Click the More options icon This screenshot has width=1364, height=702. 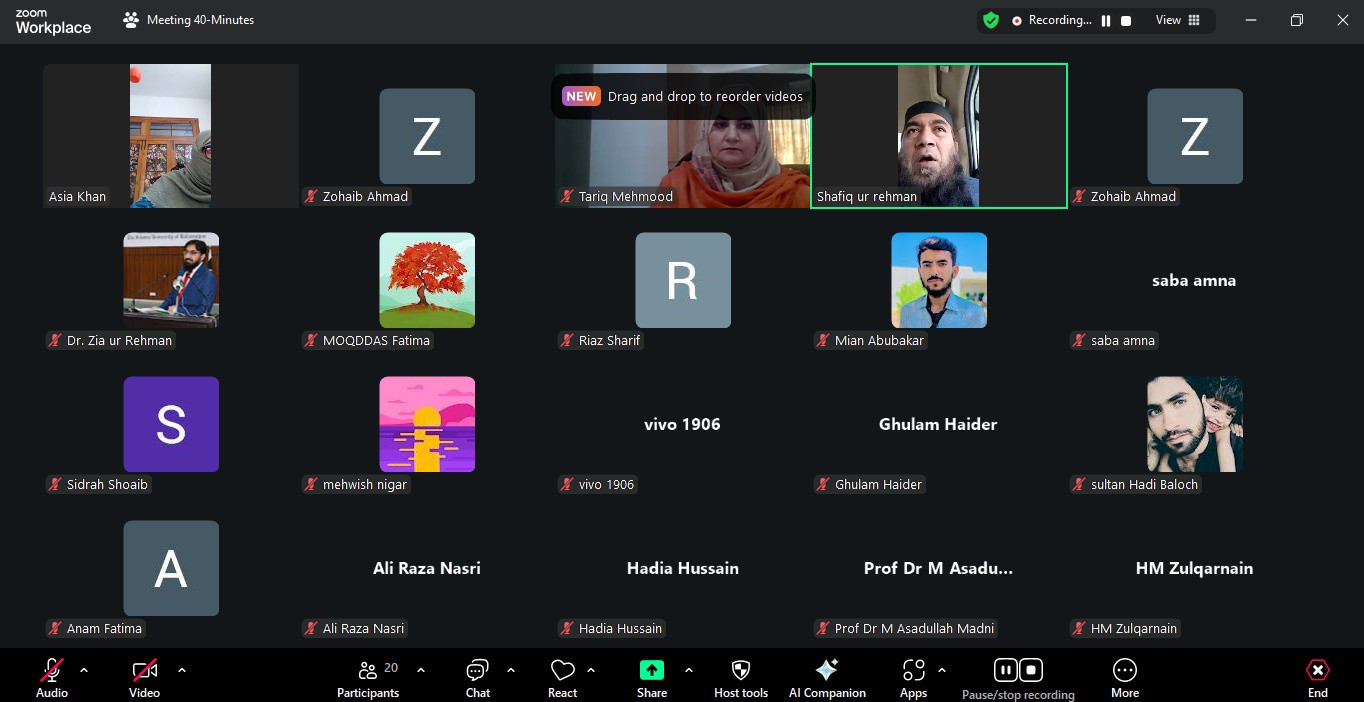pyautogui.click(x=1125, y=670)
